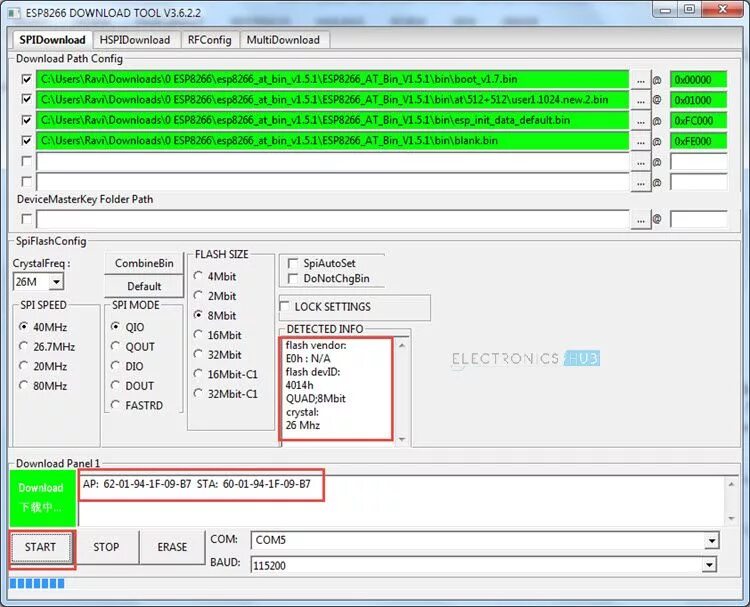750x607 pixels.
Task: Click up arrow of Detected Info scrollbar
Action: (402, 345)
